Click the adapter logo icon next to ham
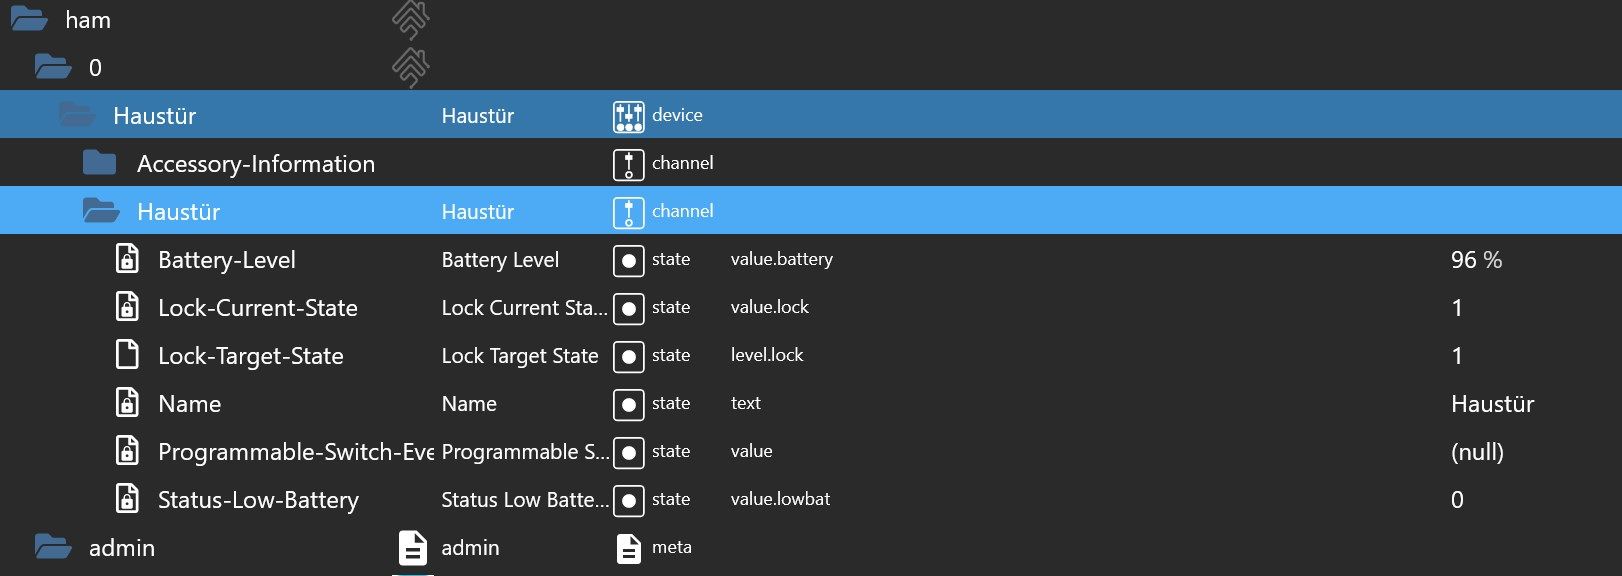 pos(410,19)
